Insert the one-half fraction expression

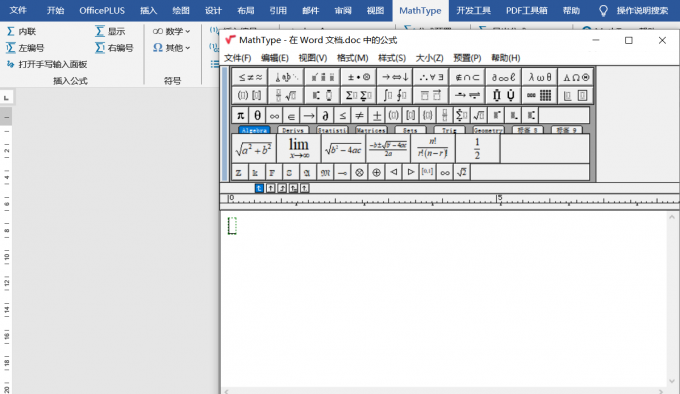(x=477, y=148)
